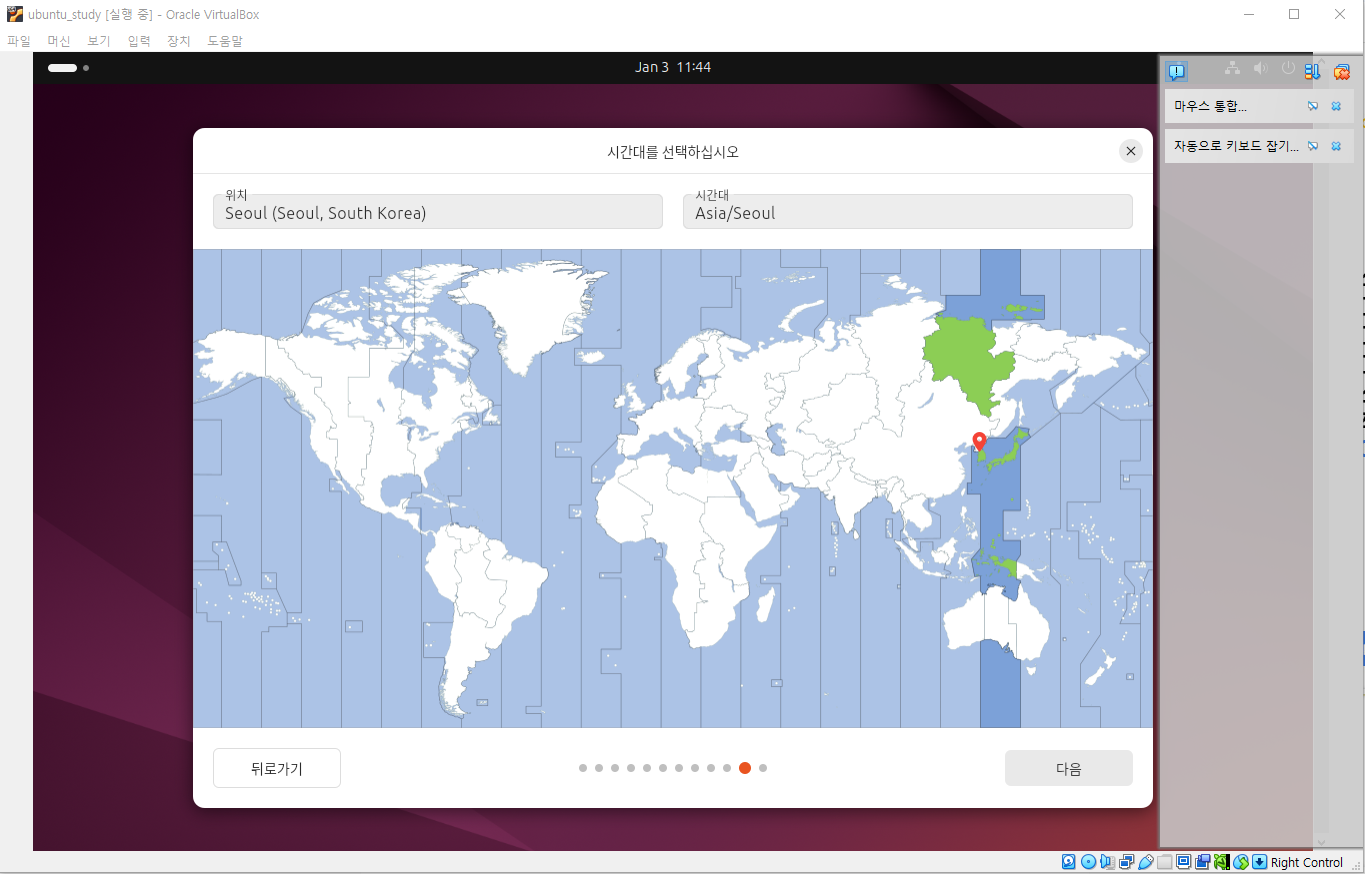This screenshot has height=874, width=1365.
Task: Open the 머신 menu
Action: click(x=59, y=41)
